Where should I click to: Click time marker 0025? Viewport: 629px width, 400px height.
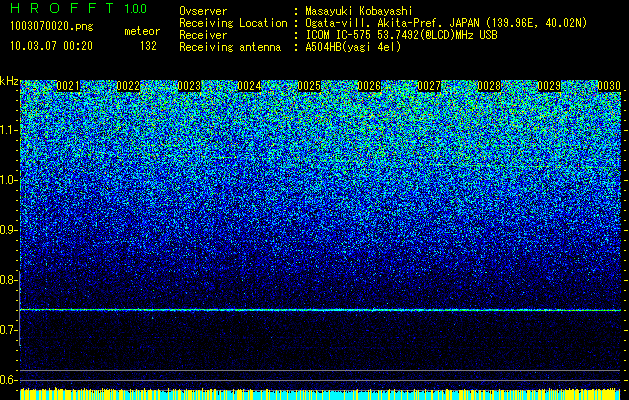[x=309, y=86]
